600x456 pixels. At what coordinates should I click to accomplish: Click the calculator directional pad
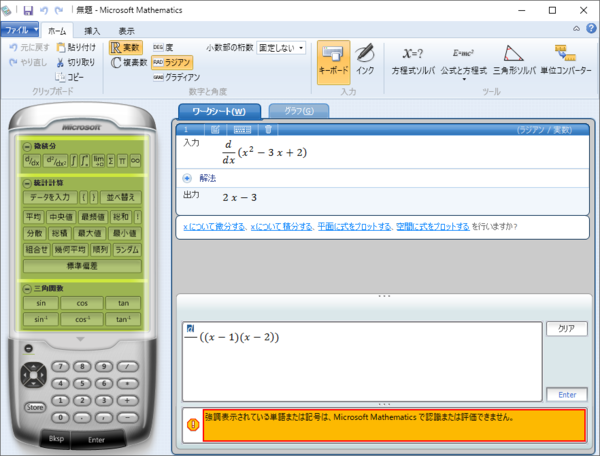pos(34,375)
